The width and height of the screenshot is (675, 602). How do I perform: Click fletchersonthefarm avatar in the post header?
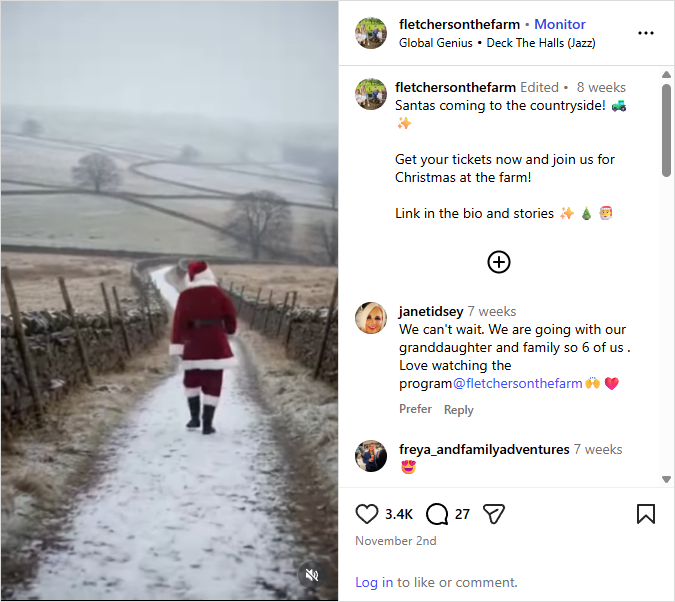coord(371,33)
